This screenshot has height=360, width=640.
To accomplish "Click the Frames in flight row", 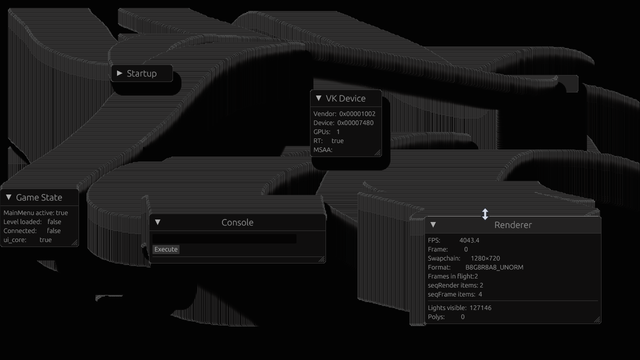I will click(x=453, y=276).
